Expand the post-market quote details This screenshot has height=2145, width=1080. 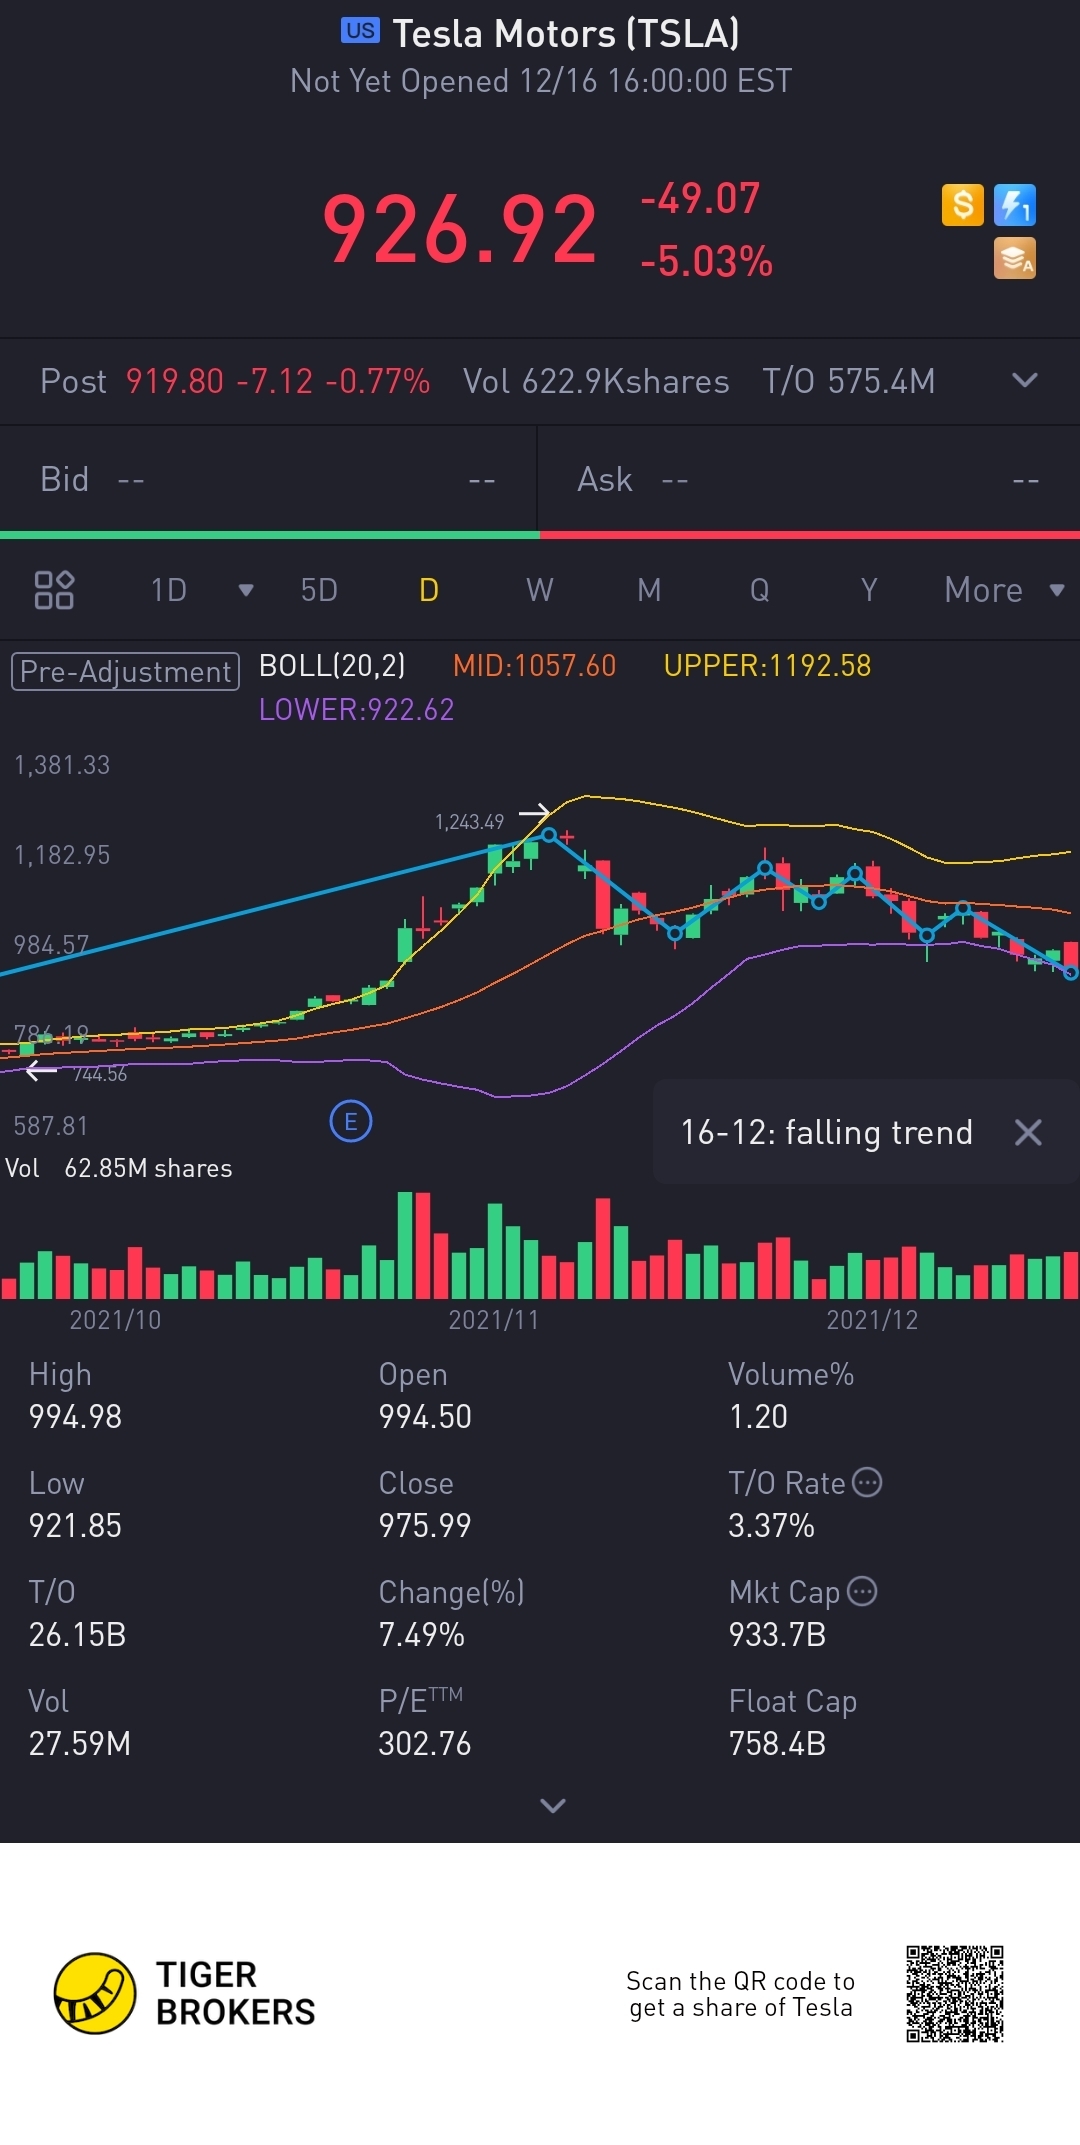coord(1025,380)
